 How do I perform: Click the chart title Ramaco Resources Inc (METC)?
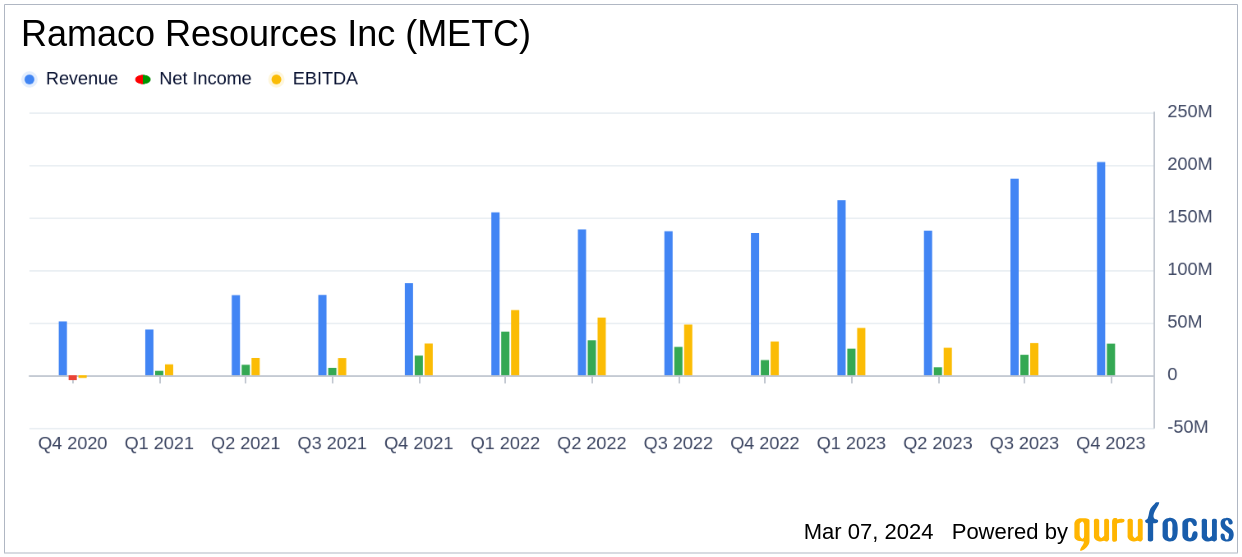click(x=276, y=35)
